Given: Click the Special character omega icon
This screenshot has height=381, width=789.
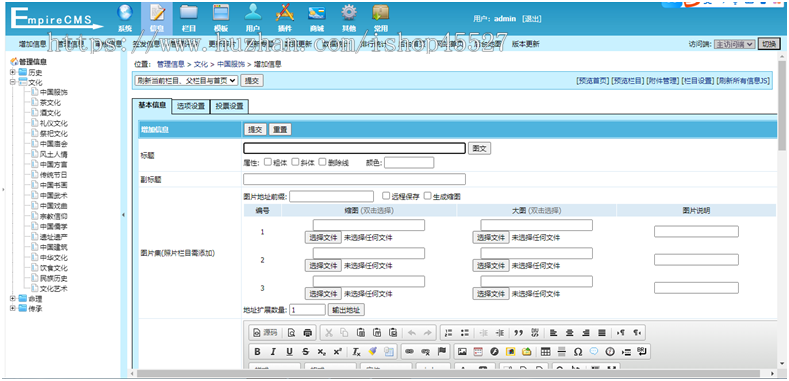Looking at the screenshot, I should pyautogui.click(x=578, y=352).
